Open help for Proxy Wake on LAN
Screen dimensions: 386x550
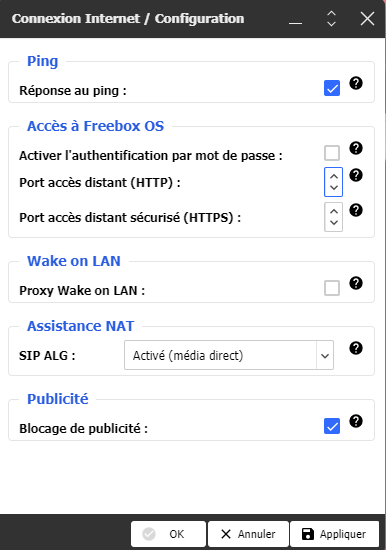356,283
